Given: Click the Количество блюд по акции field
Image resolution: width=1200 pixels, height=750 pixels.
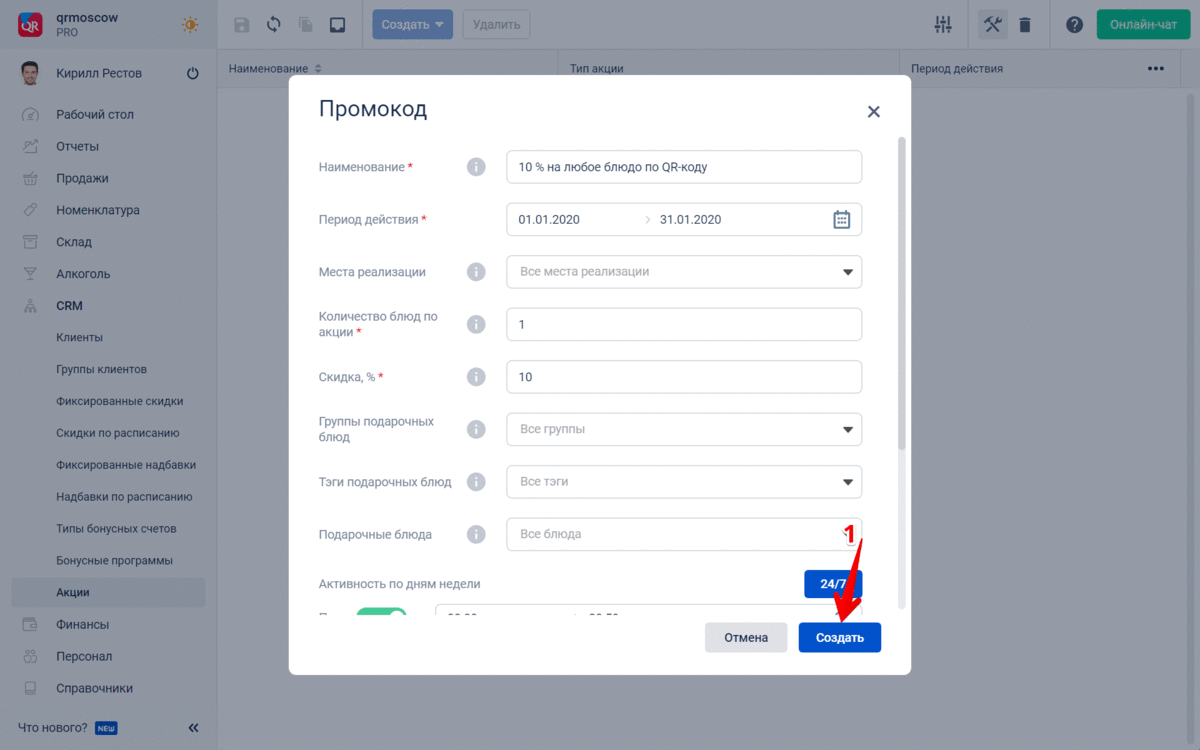Looking at the screenshot, I should pyautogui.click(x=684, y=324).
